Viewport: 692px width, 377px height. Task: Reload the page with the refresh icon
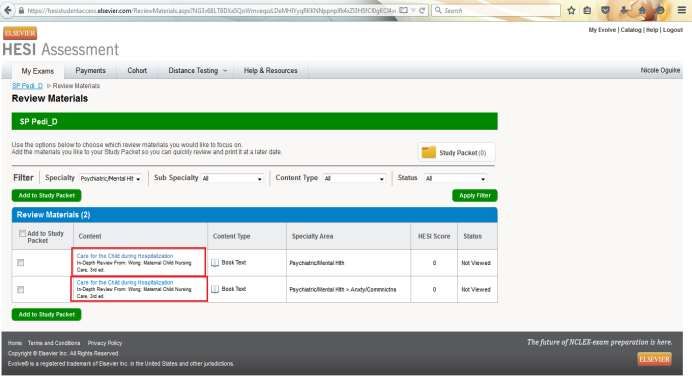pos(422,10)
